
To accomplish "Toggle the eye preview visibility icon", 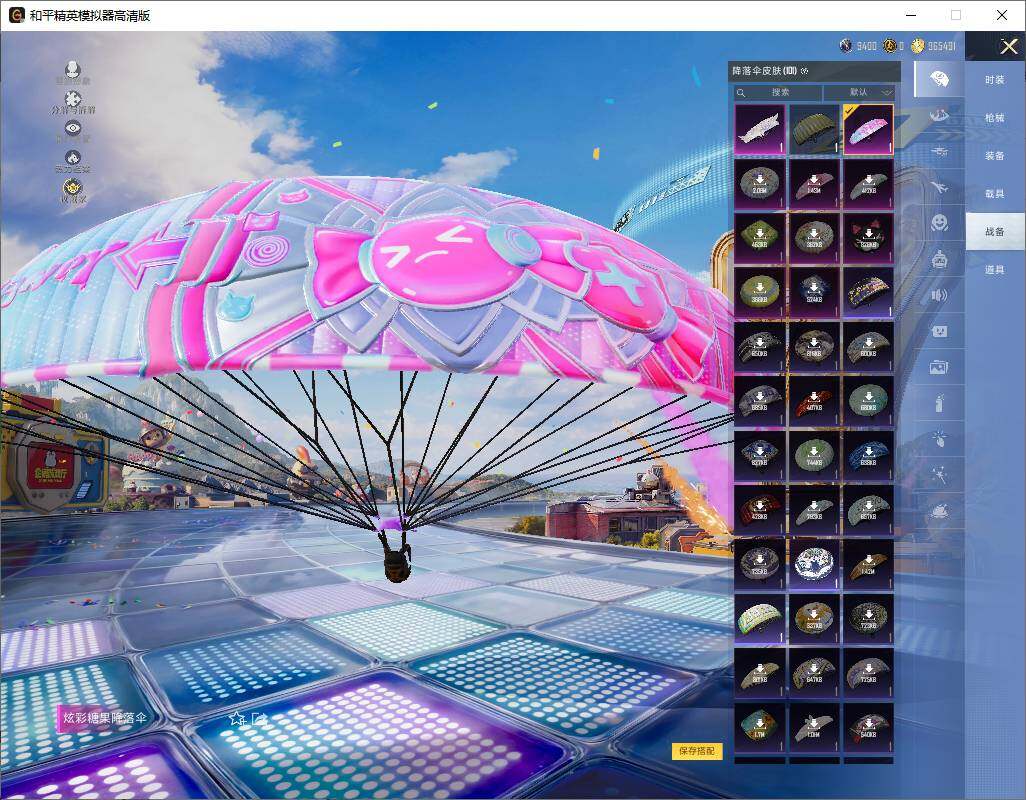I will (73, 128).
